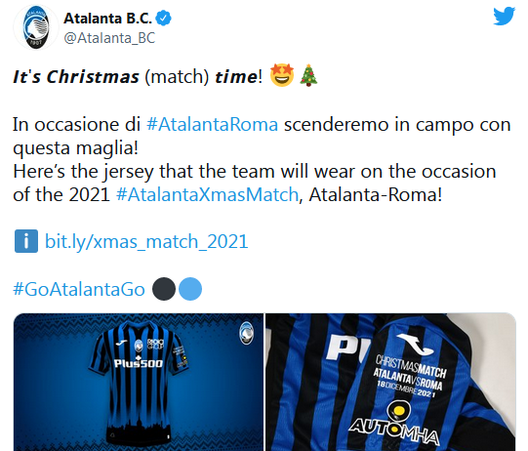Image resolution: width=528 pixels, height=451 pixels.
Task: Click the Automha logo on sleeve photo
Action: click(394, 424)
